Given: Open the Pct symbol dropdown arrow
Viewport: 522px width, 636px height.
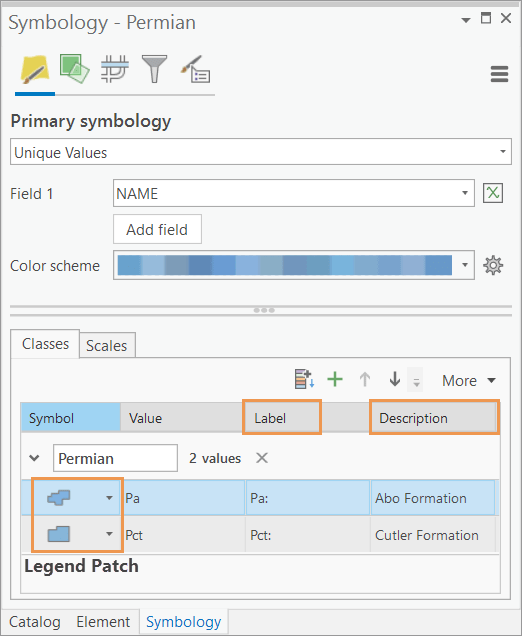Looking at the screenshot, I should point(109,534).
